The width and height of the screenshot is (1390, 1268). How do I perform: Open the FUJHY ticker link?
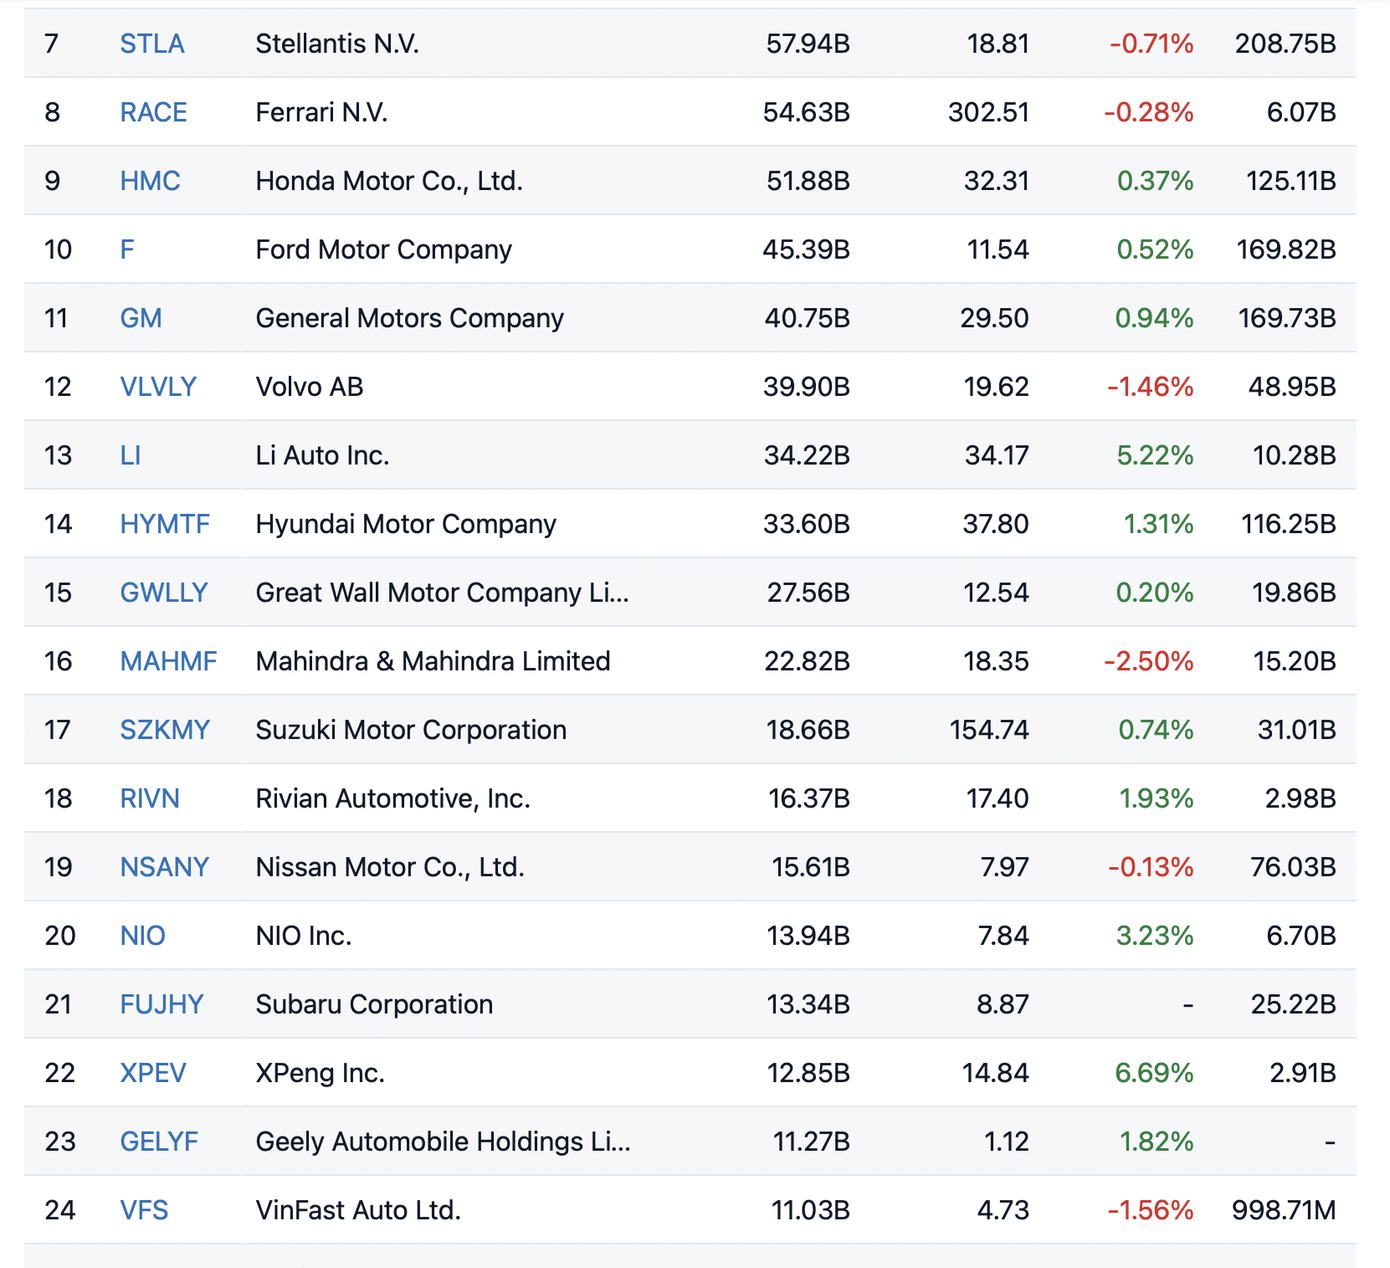tap(162, 1004)
